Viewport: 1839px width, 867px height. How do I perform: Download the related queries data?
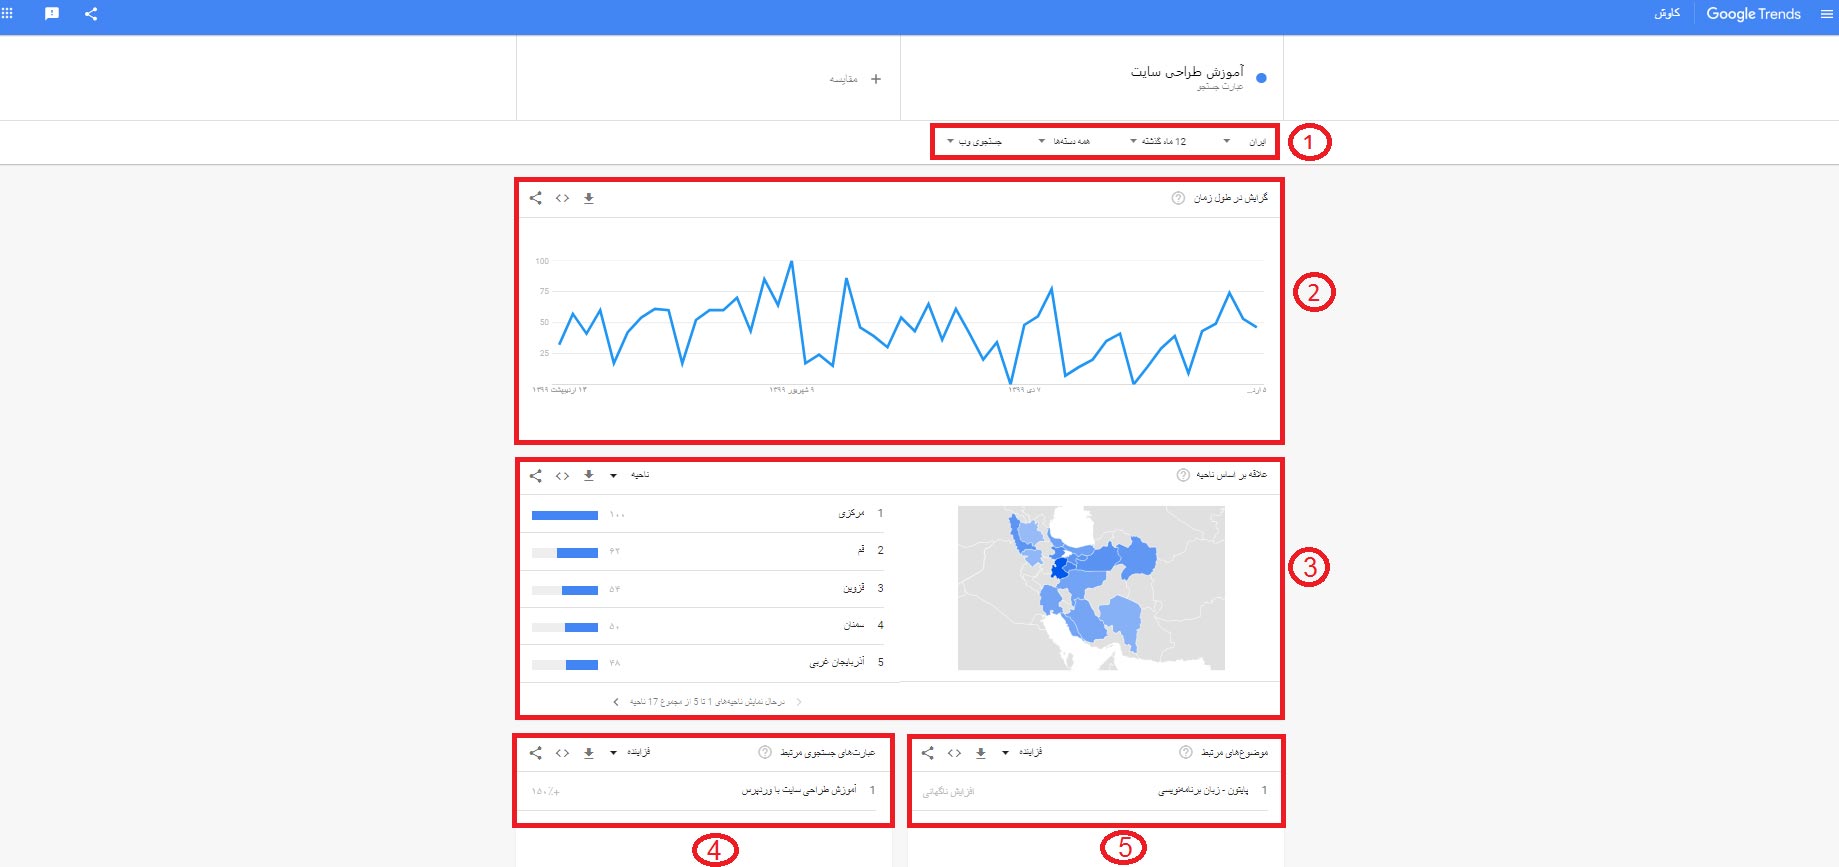coord(589,753)
